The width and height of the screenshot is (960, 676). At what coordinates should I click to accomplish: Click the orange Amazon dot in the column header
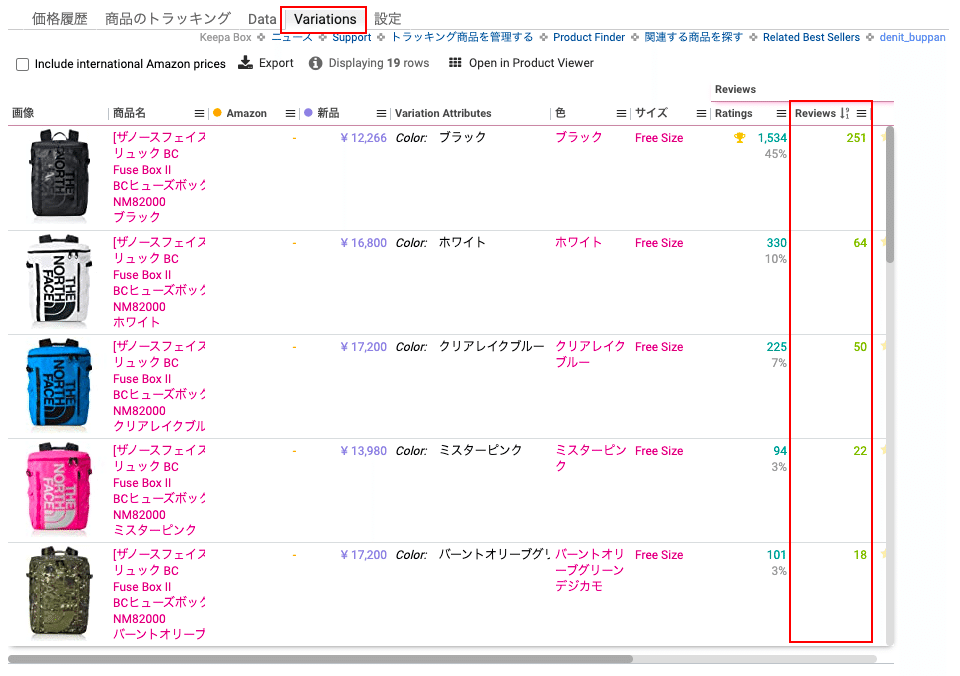click(217, 113)
